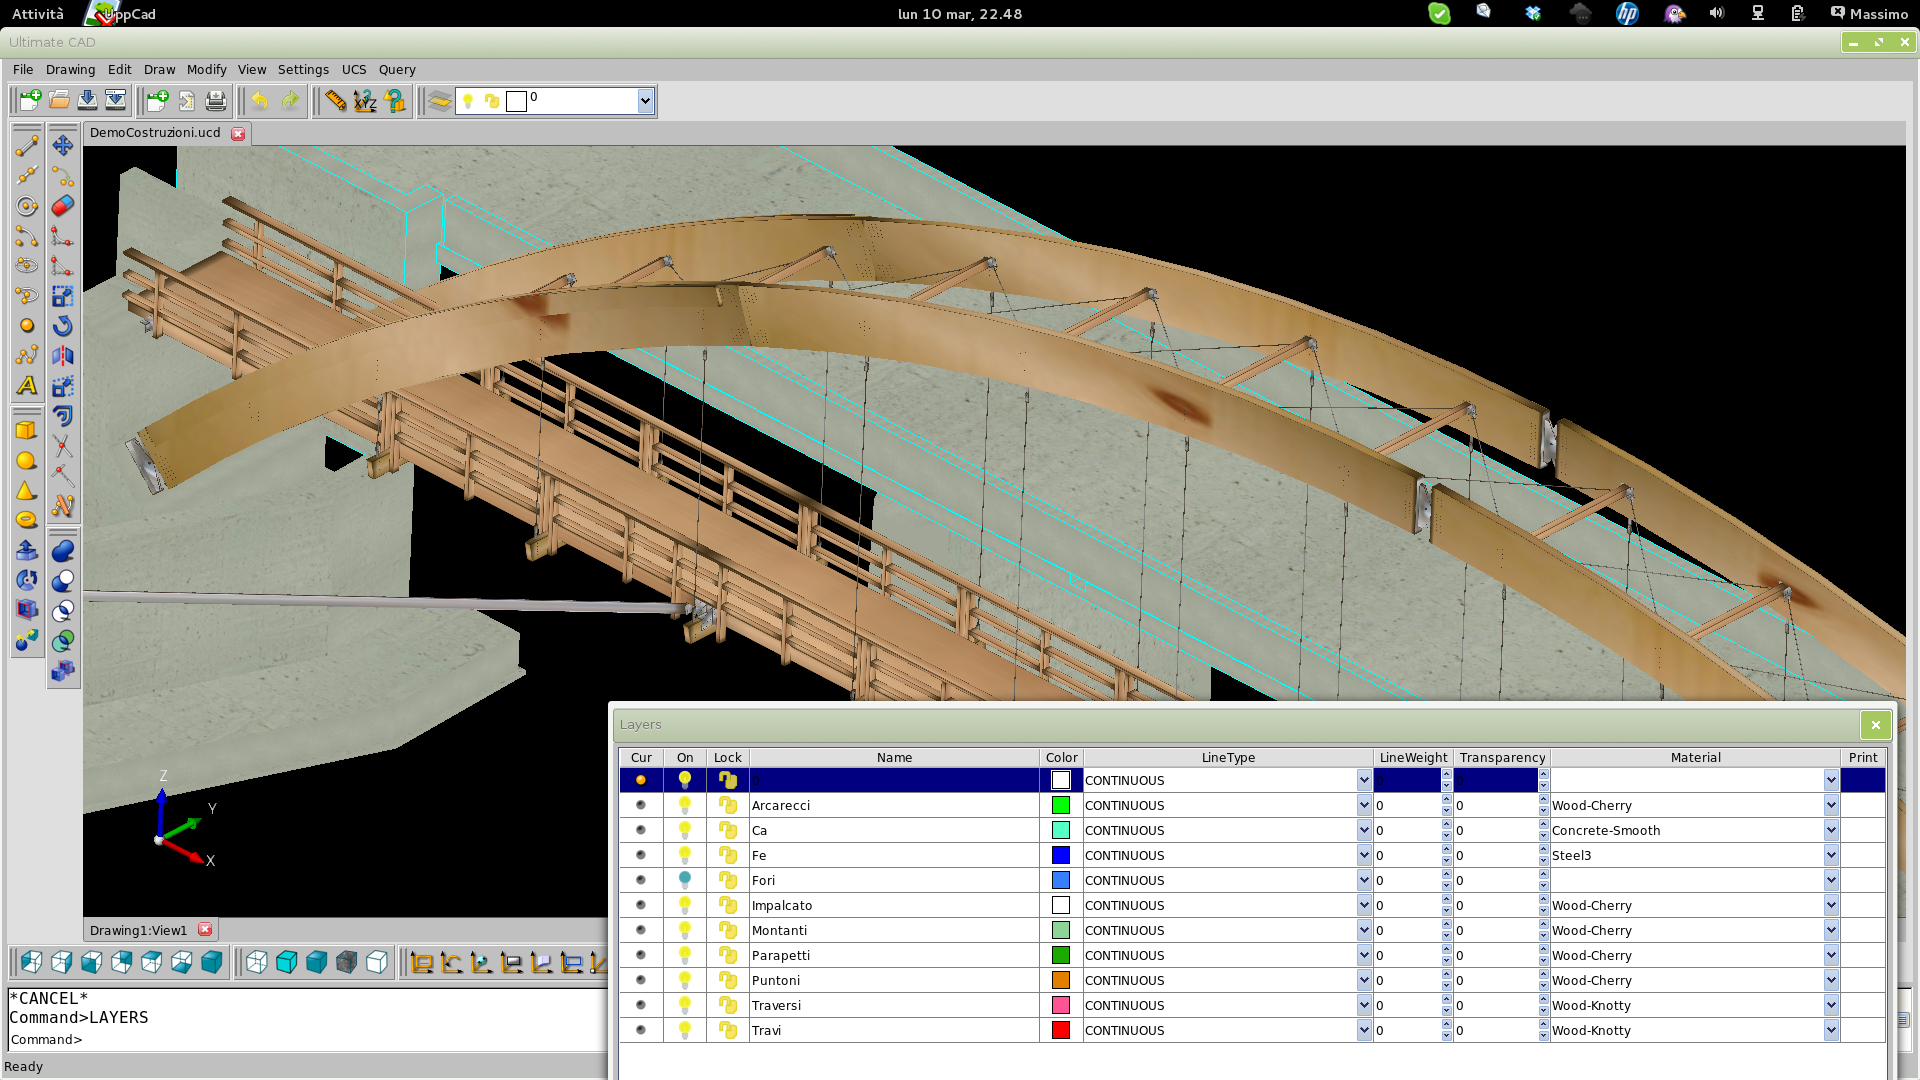Toggle Fori layer on/off bulb

coord(685,880)
